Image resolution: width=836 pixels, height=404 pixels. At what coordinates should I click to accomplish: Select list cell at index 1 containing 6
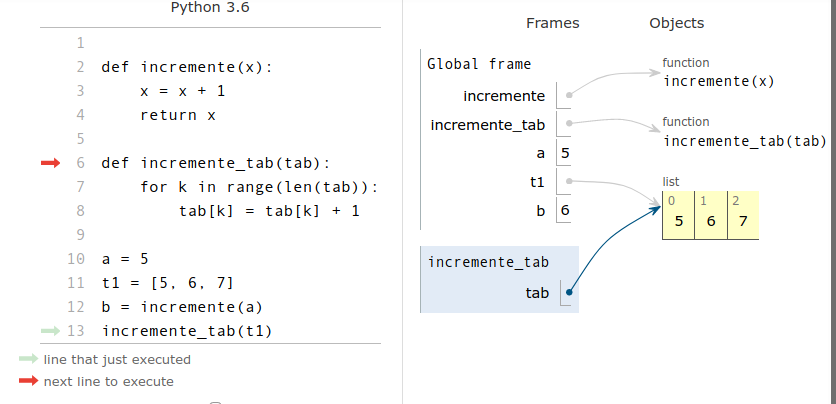pyautogui.click(x=710, y=221)
